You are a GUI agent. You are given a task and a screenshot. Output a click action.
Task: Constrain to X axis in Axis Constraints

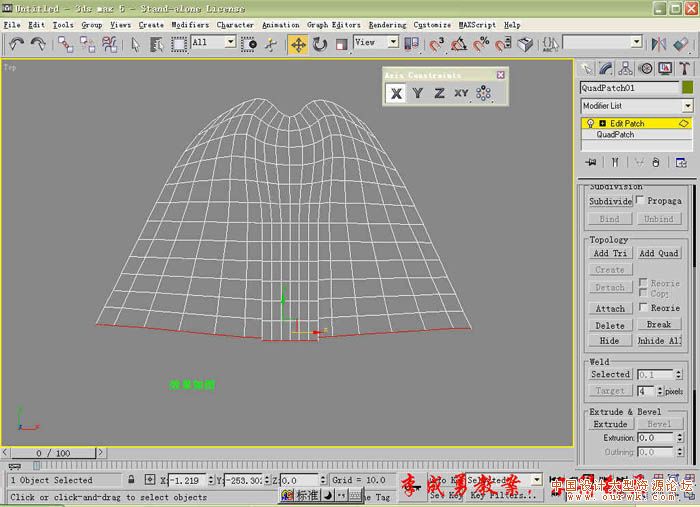pos(396,93)
